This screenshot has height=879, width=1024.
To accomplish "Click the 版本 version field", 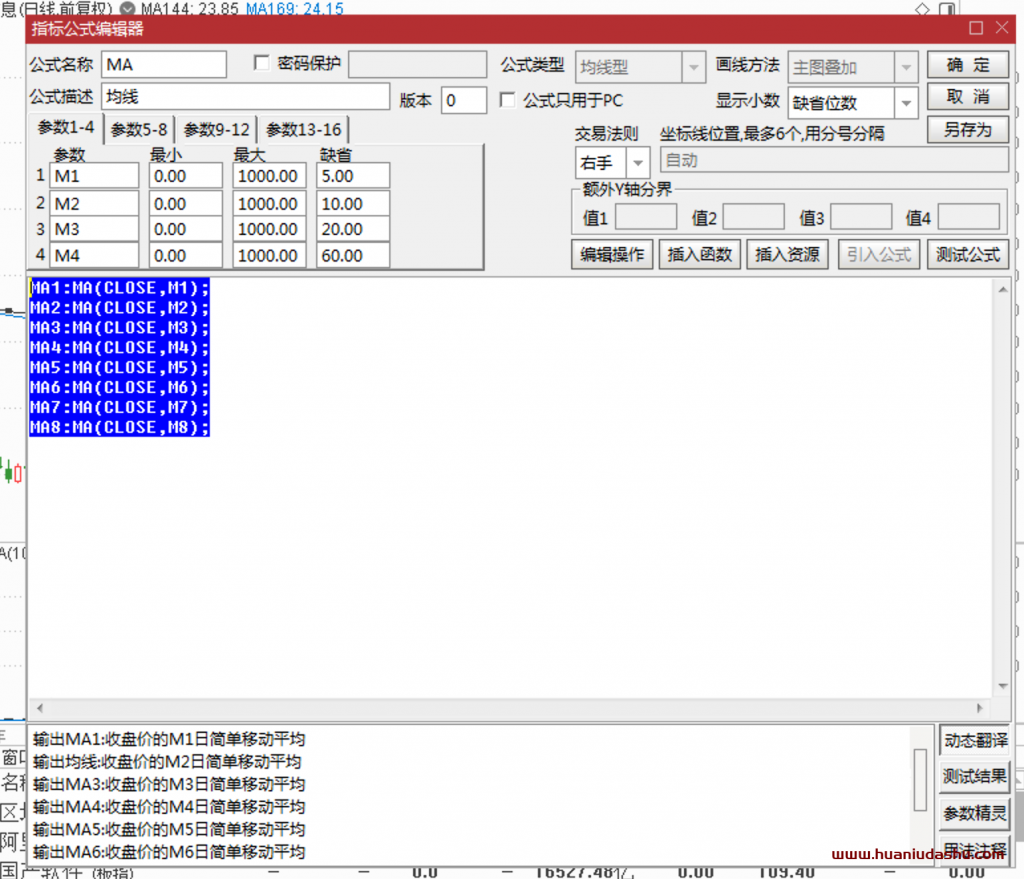I will pyautogui.click(x=464, y=101).
